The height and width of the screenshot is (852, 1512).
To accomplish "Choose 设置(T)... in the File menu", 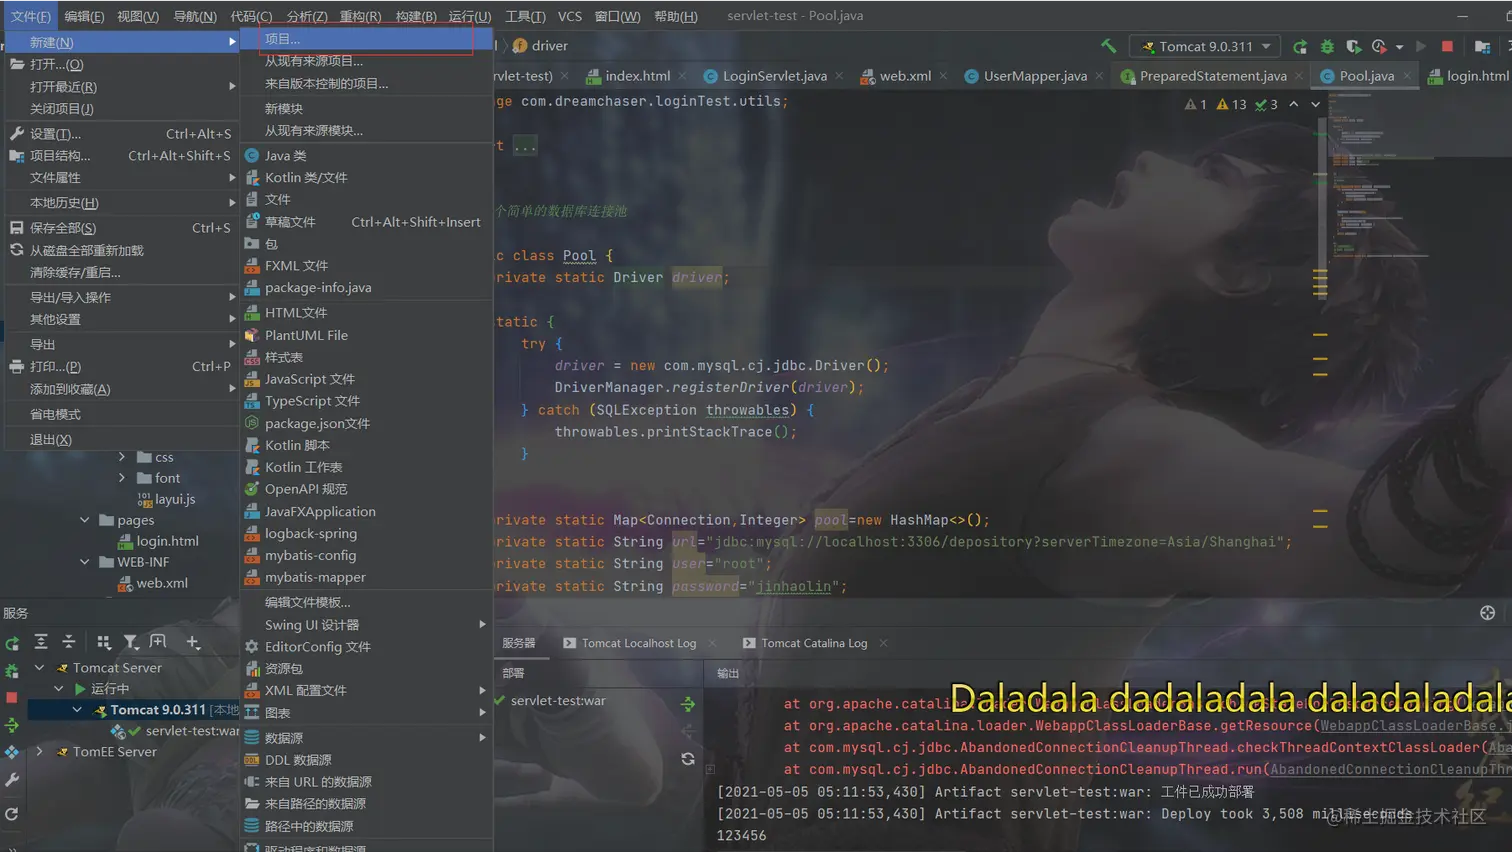I will click(x=122, y=133).
